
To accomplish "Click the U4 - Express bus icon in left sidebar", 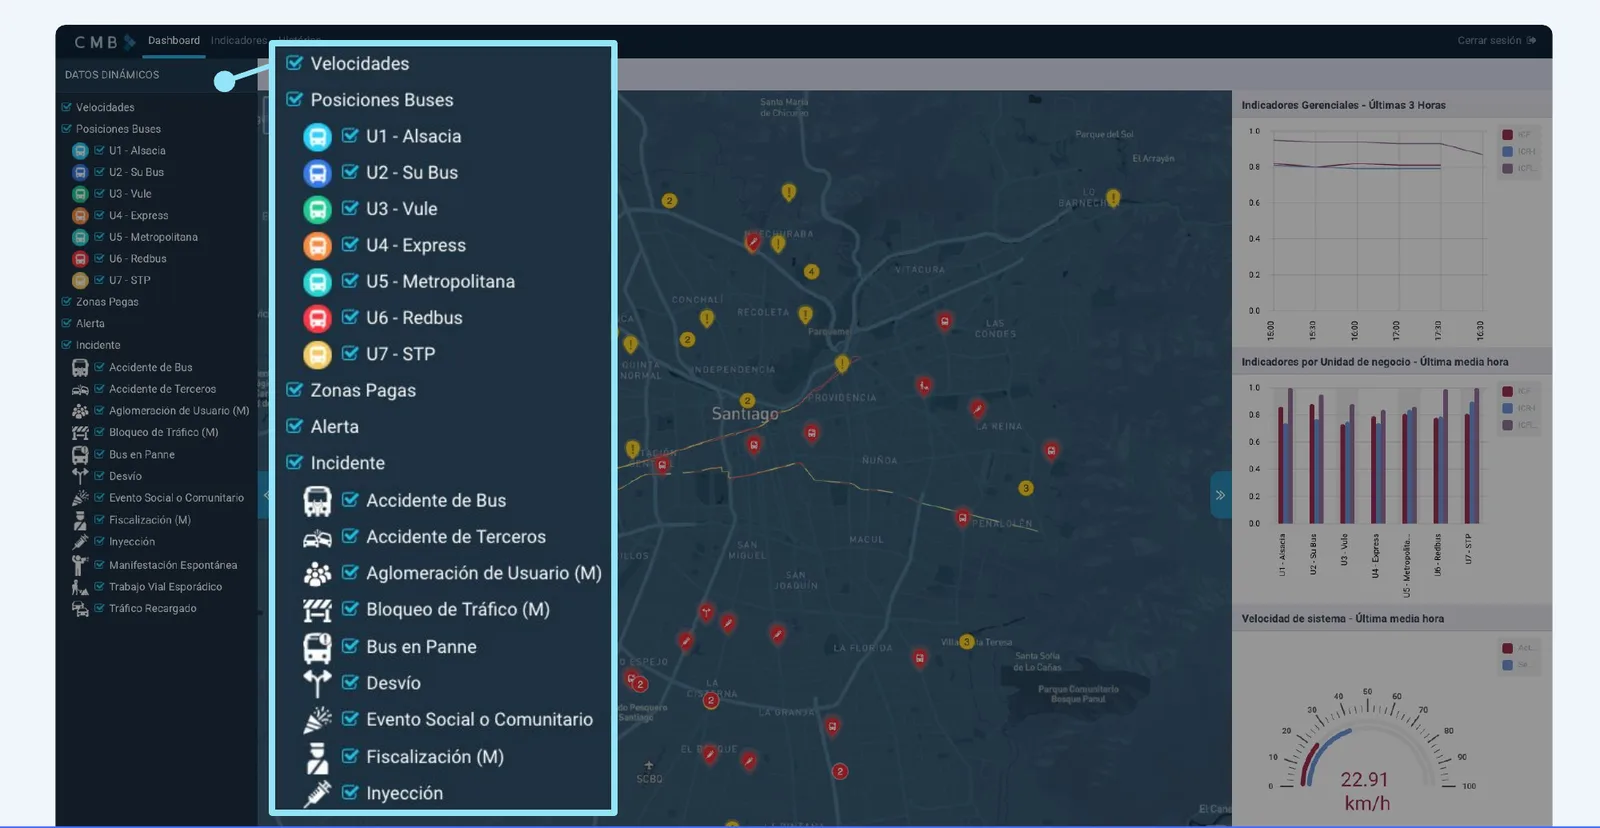I will [x=80, y=216].
